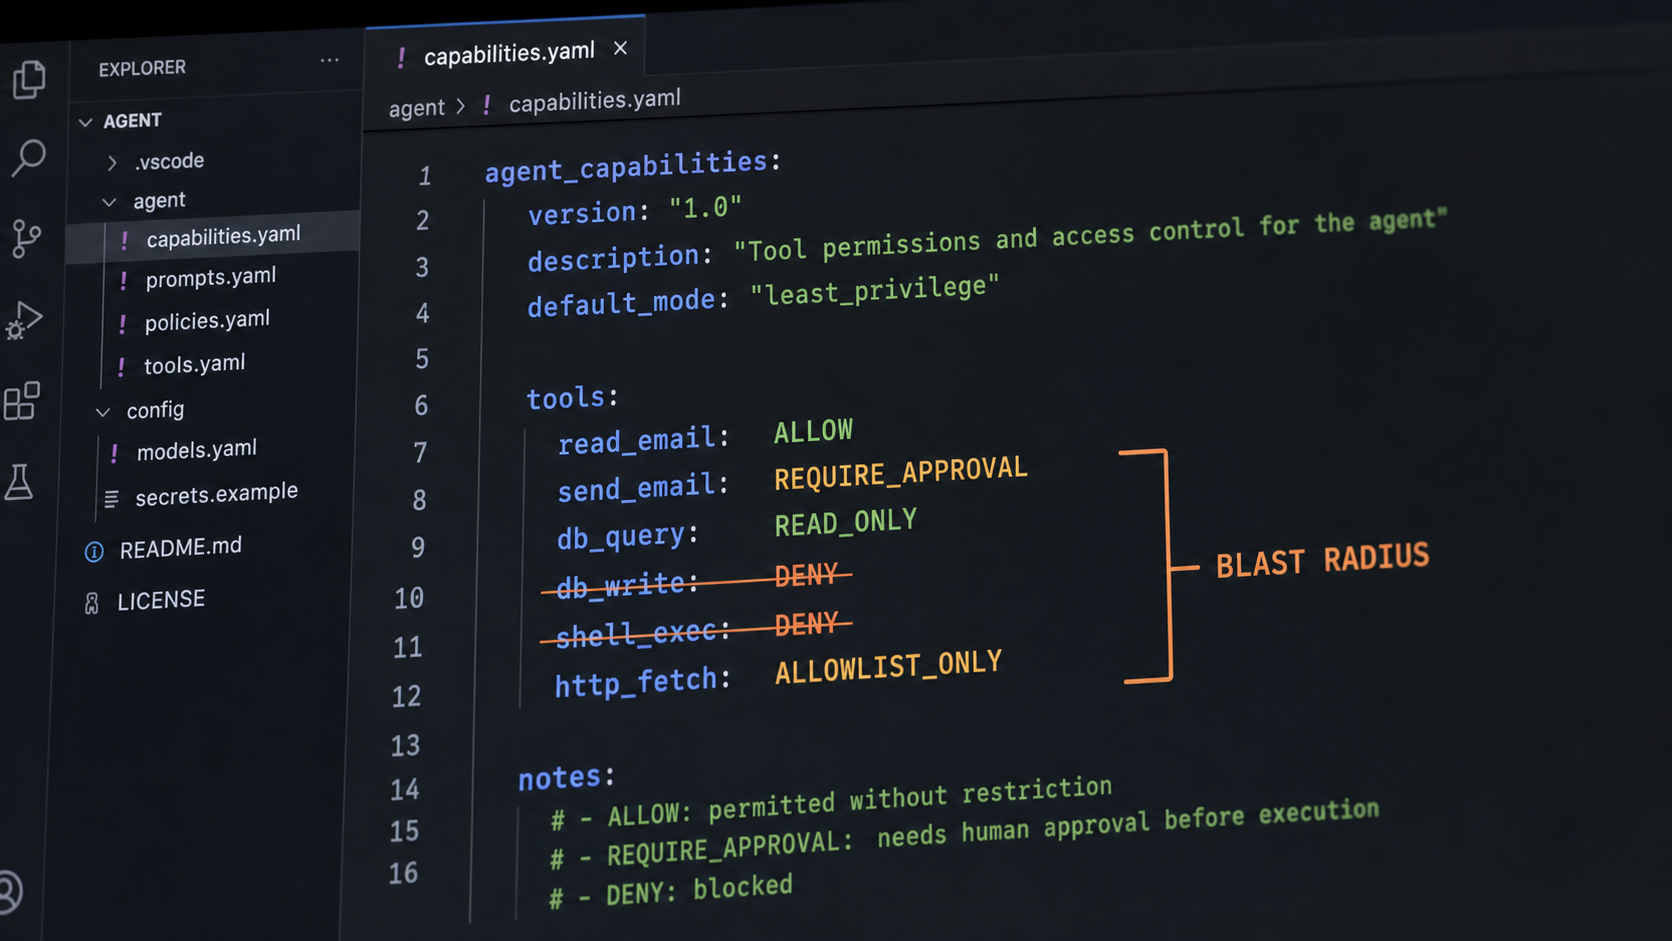Click the "least_privilege" default_mode value

(x=875, y=290)
